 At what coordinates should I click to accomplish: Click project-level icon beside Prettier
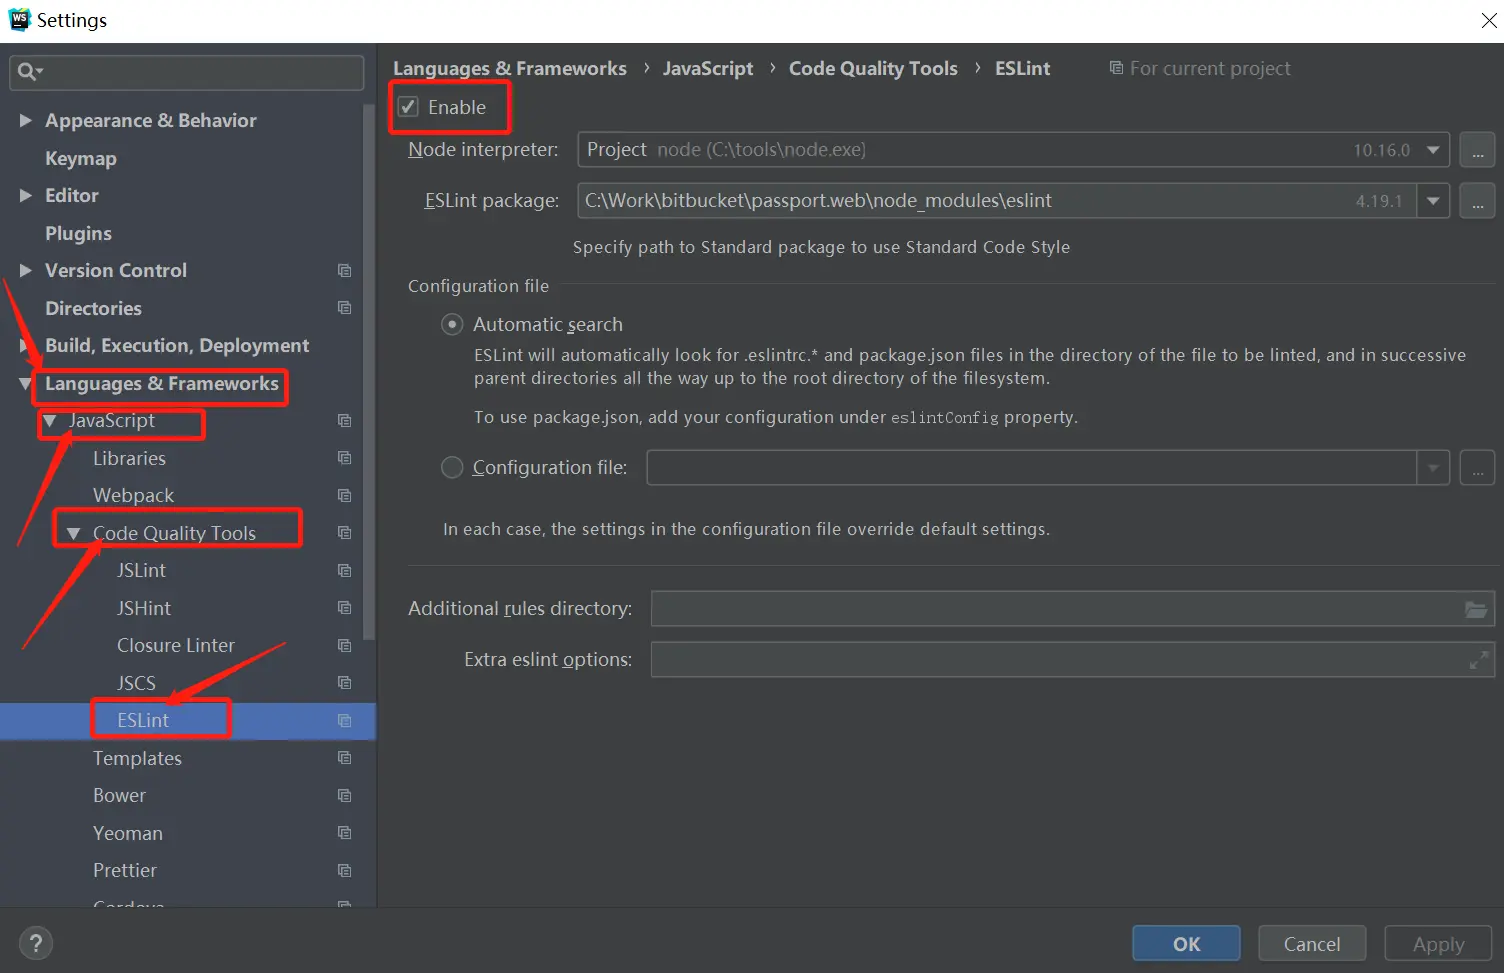pos(344,870)
